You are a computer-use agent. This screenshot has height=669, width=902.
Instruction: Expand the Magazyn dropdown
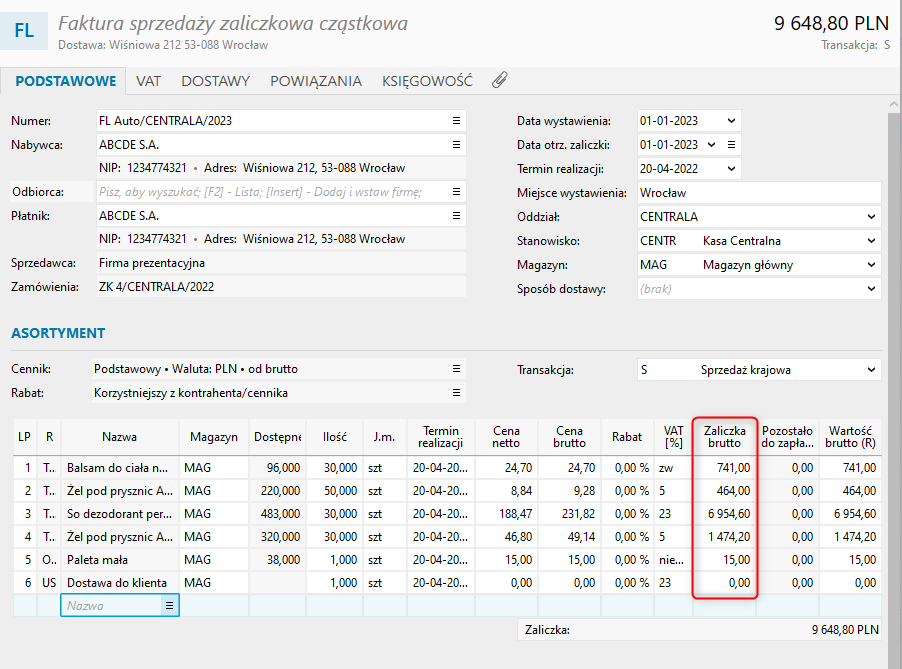point(871,264)
